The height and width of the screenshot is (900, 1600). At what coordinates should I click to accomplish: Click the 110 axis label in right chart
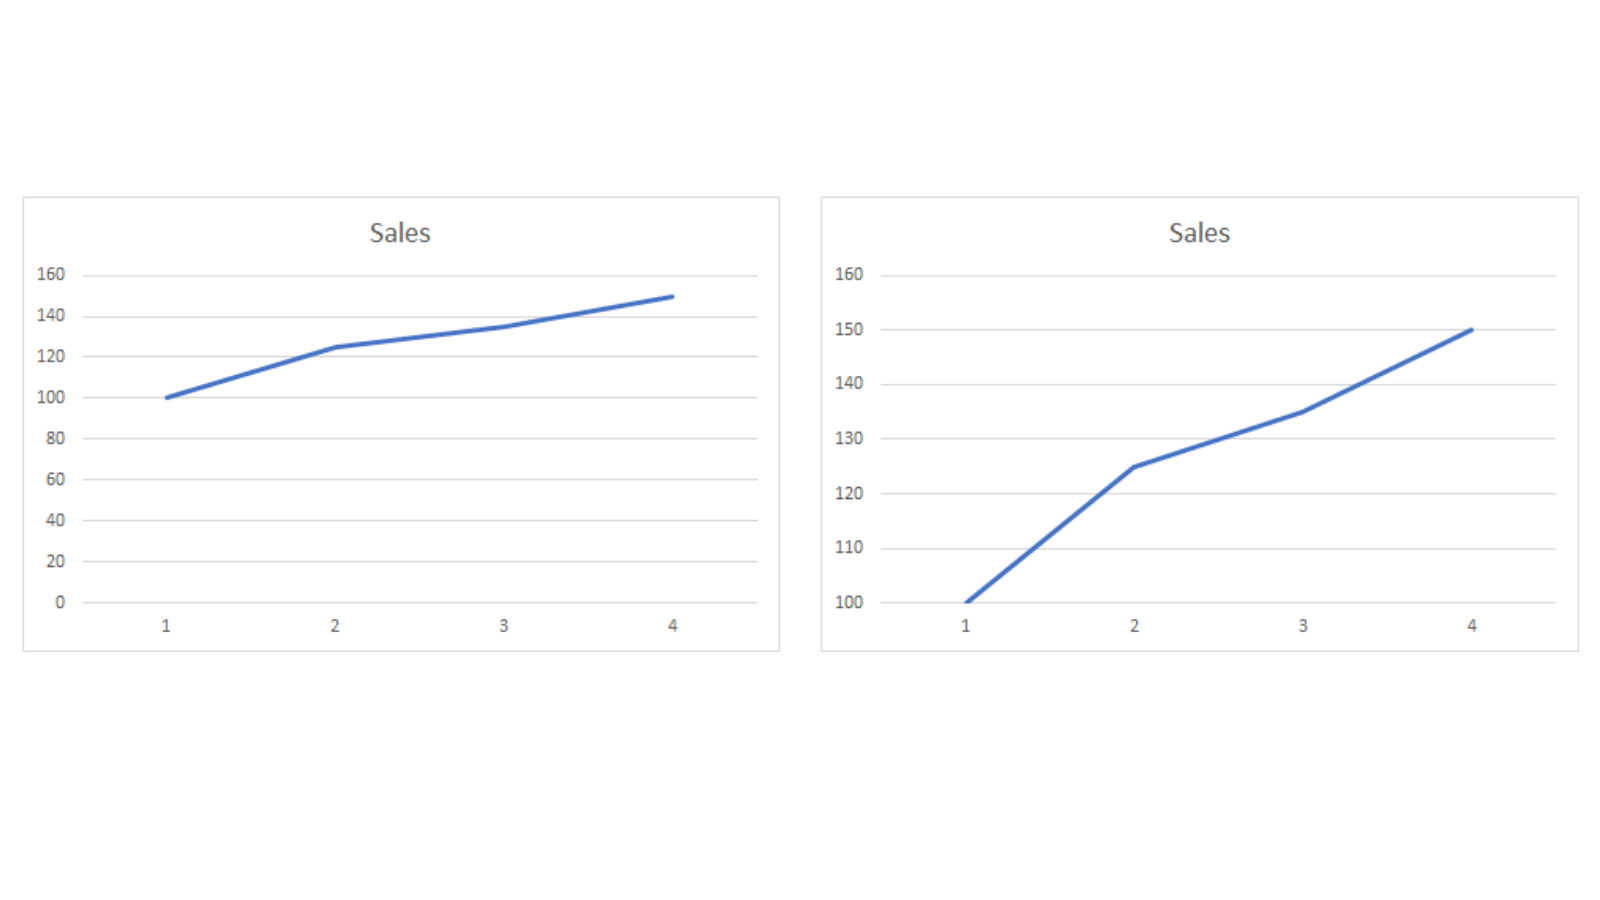pos(849,547)
